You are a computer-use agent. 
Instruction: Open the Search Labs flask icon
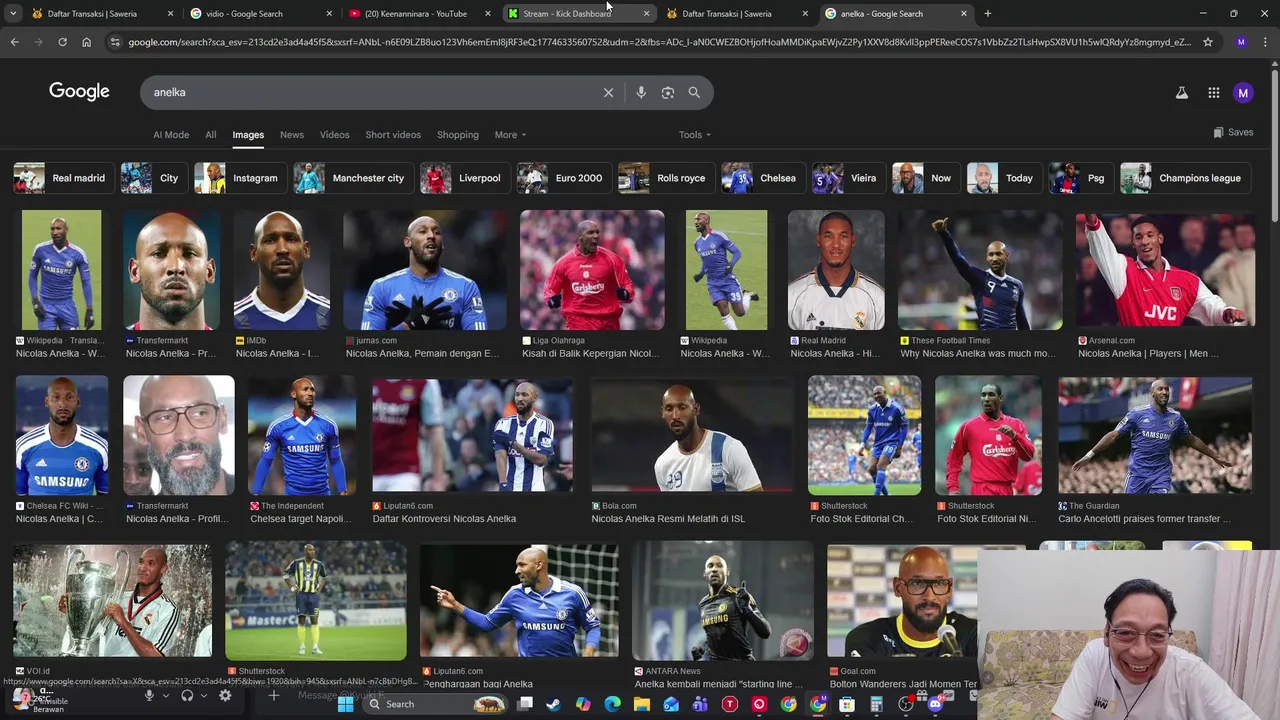click(x=1181, y=92)
